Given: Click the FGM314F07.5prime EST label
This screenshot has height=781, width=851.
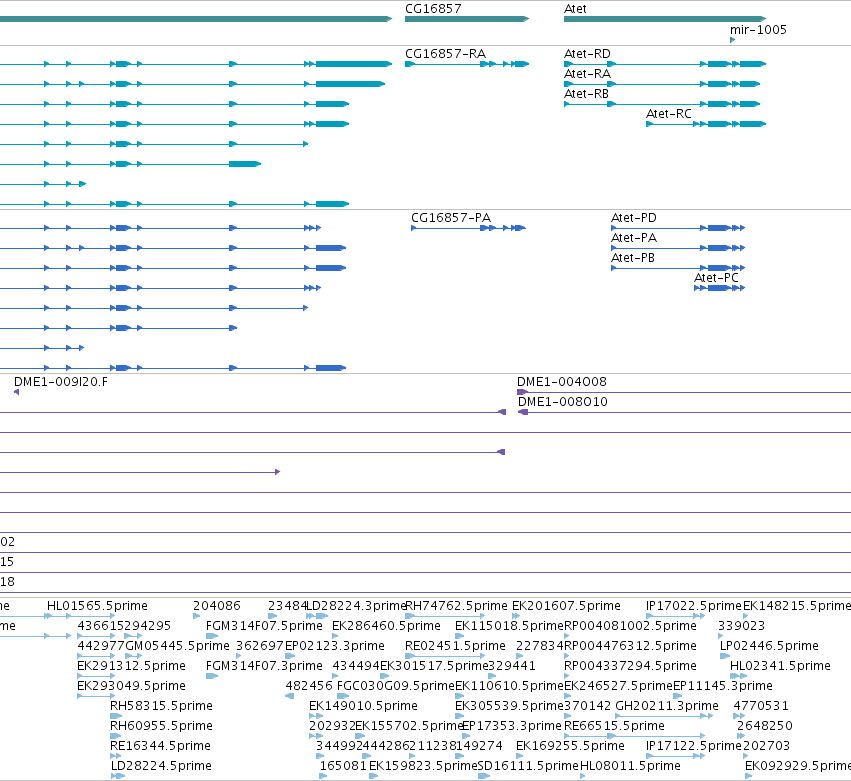Looking at the screenshot, I should (x=264, y=626).
